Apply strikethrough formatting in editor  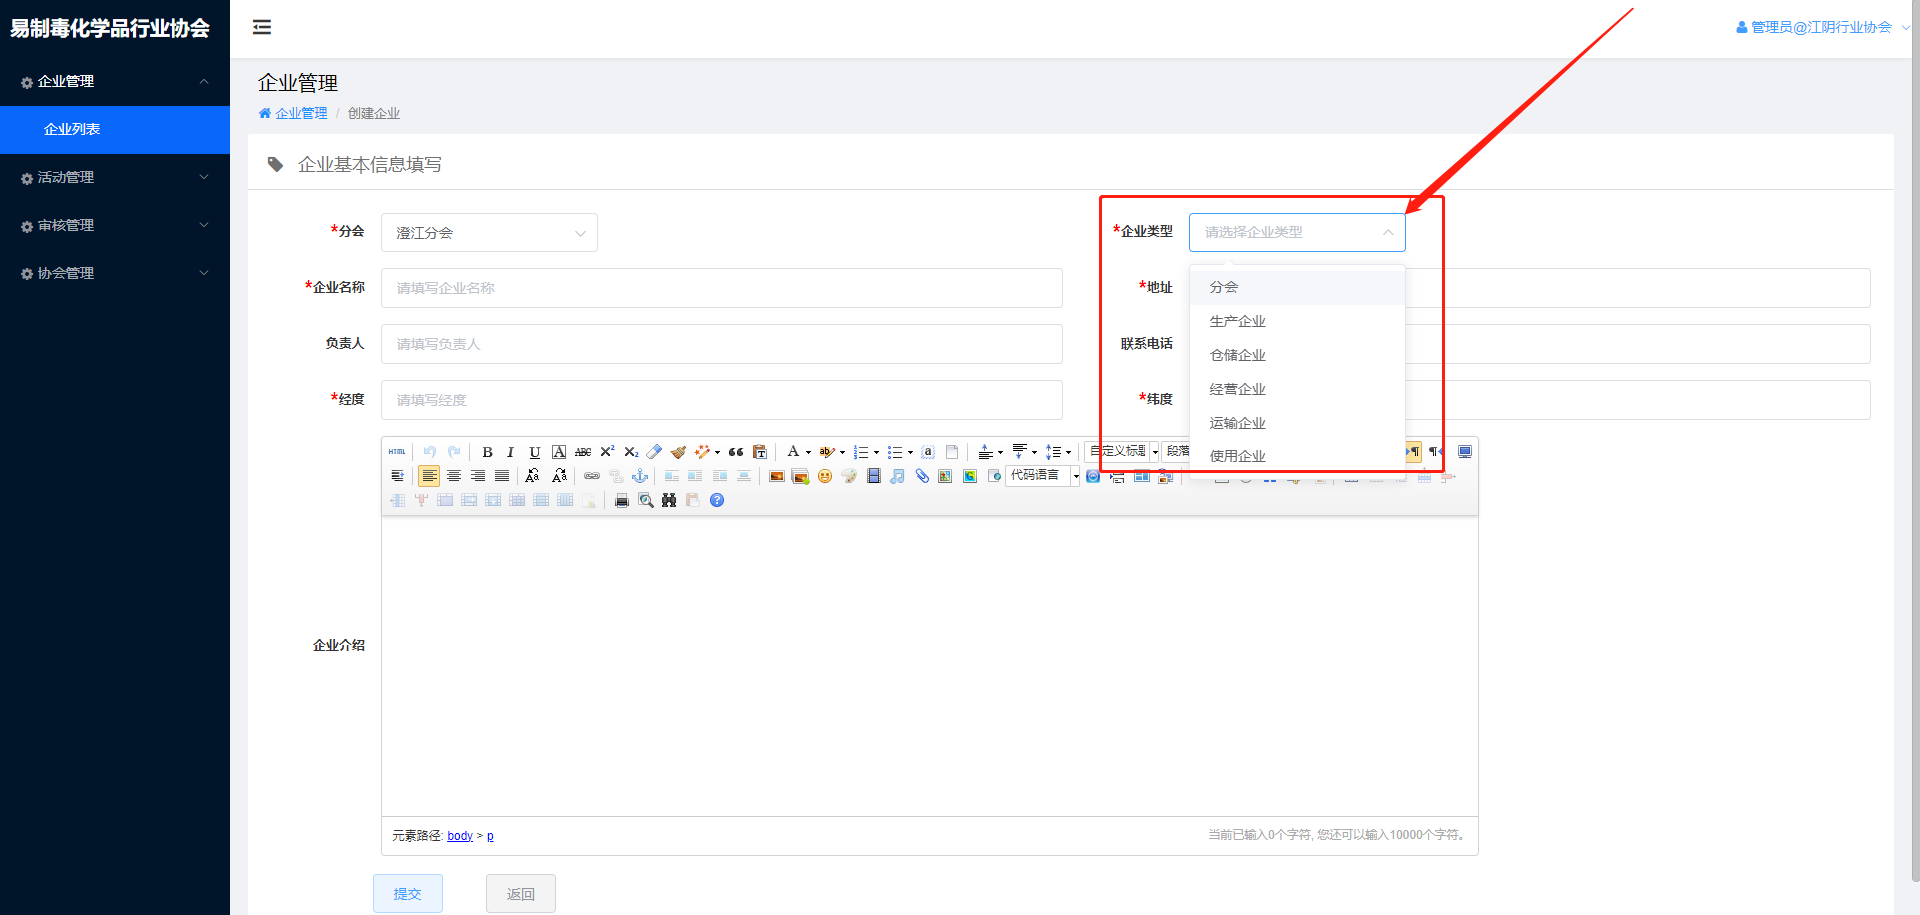point(583,452)
